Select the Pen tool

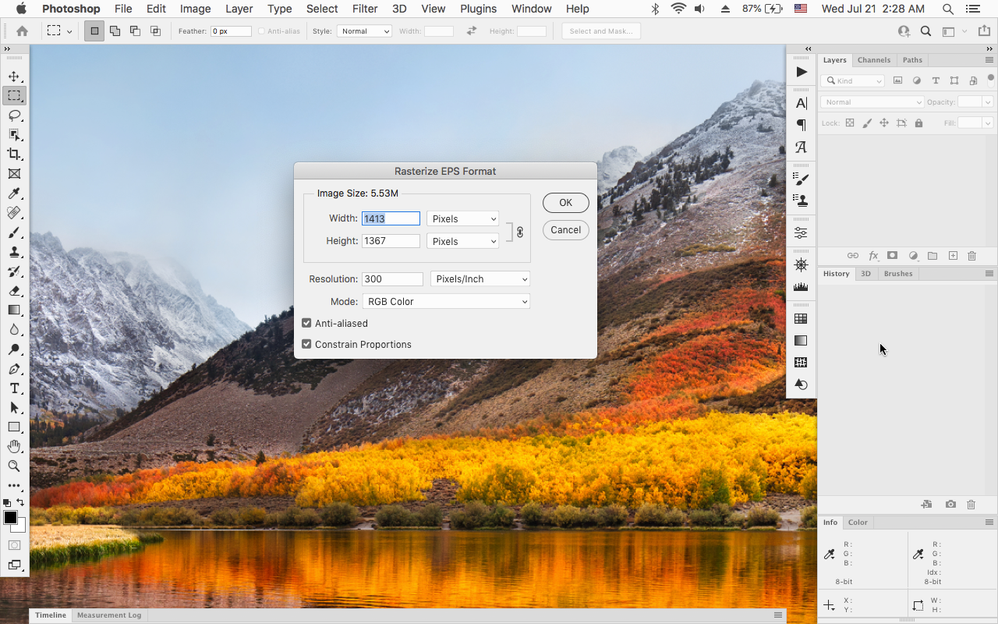(14, 369)
